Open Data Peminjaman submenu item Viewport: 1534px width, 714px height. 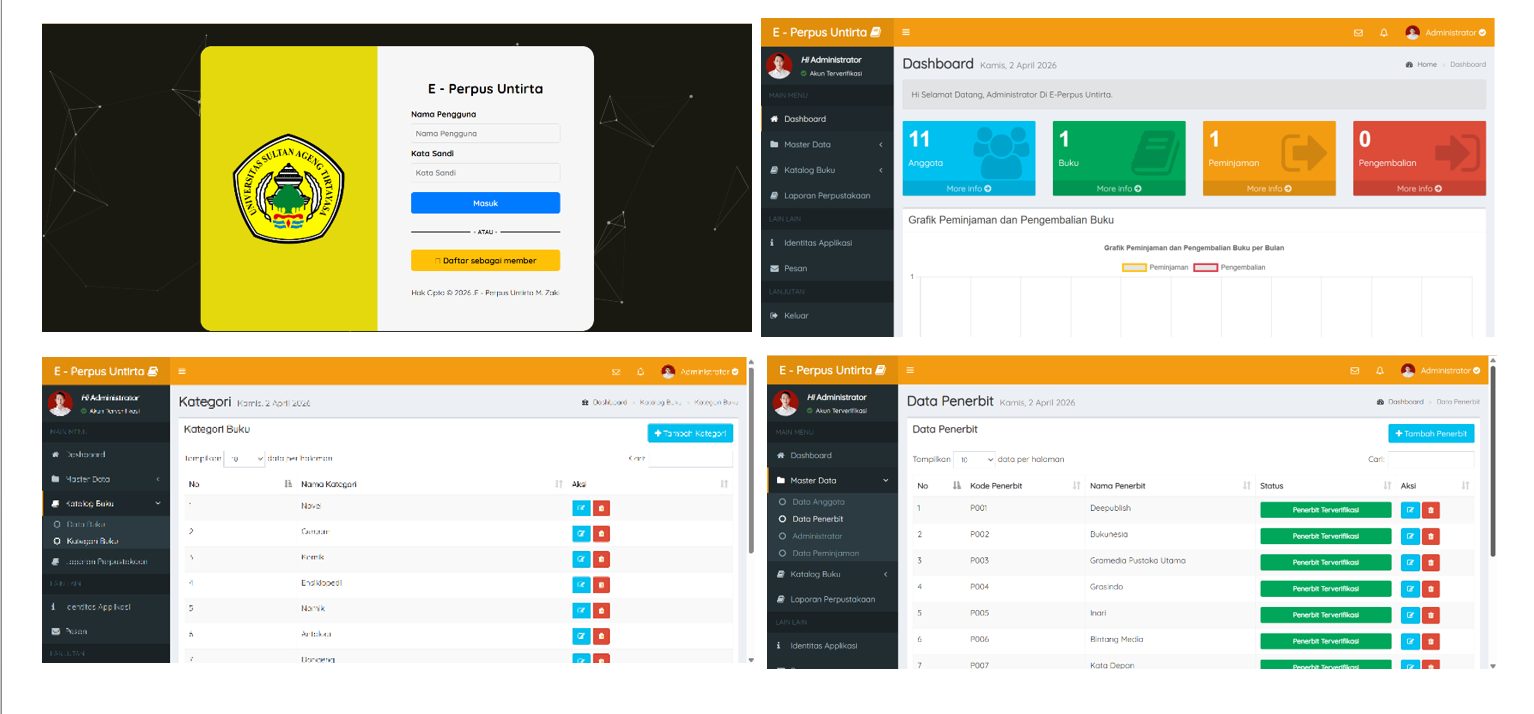coord(825,553)
